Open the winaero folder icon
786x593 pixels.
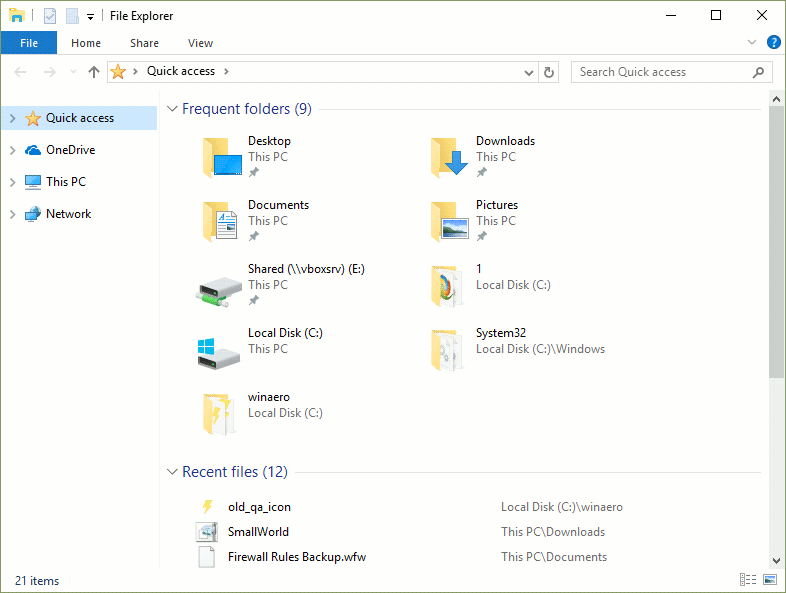(x=219, y=414)
